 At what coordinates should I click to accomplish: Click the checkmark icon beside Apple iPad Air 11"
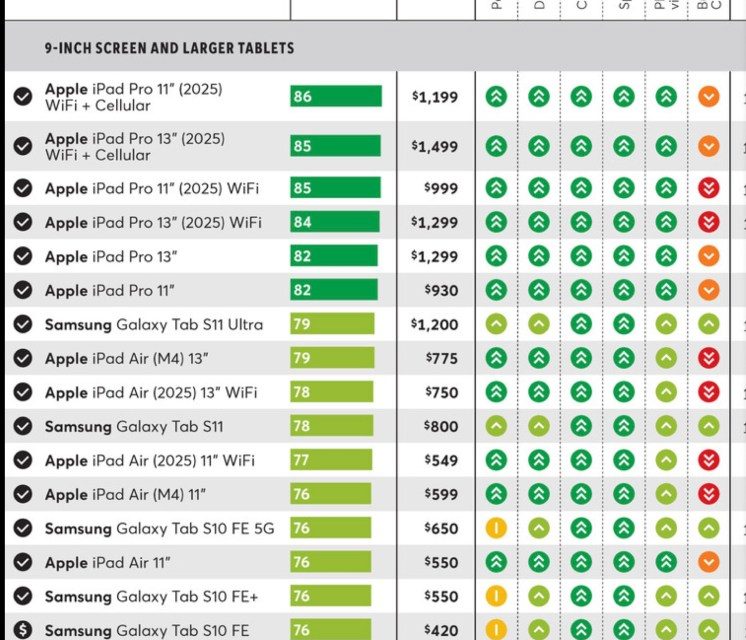click(x=23, y=562)
